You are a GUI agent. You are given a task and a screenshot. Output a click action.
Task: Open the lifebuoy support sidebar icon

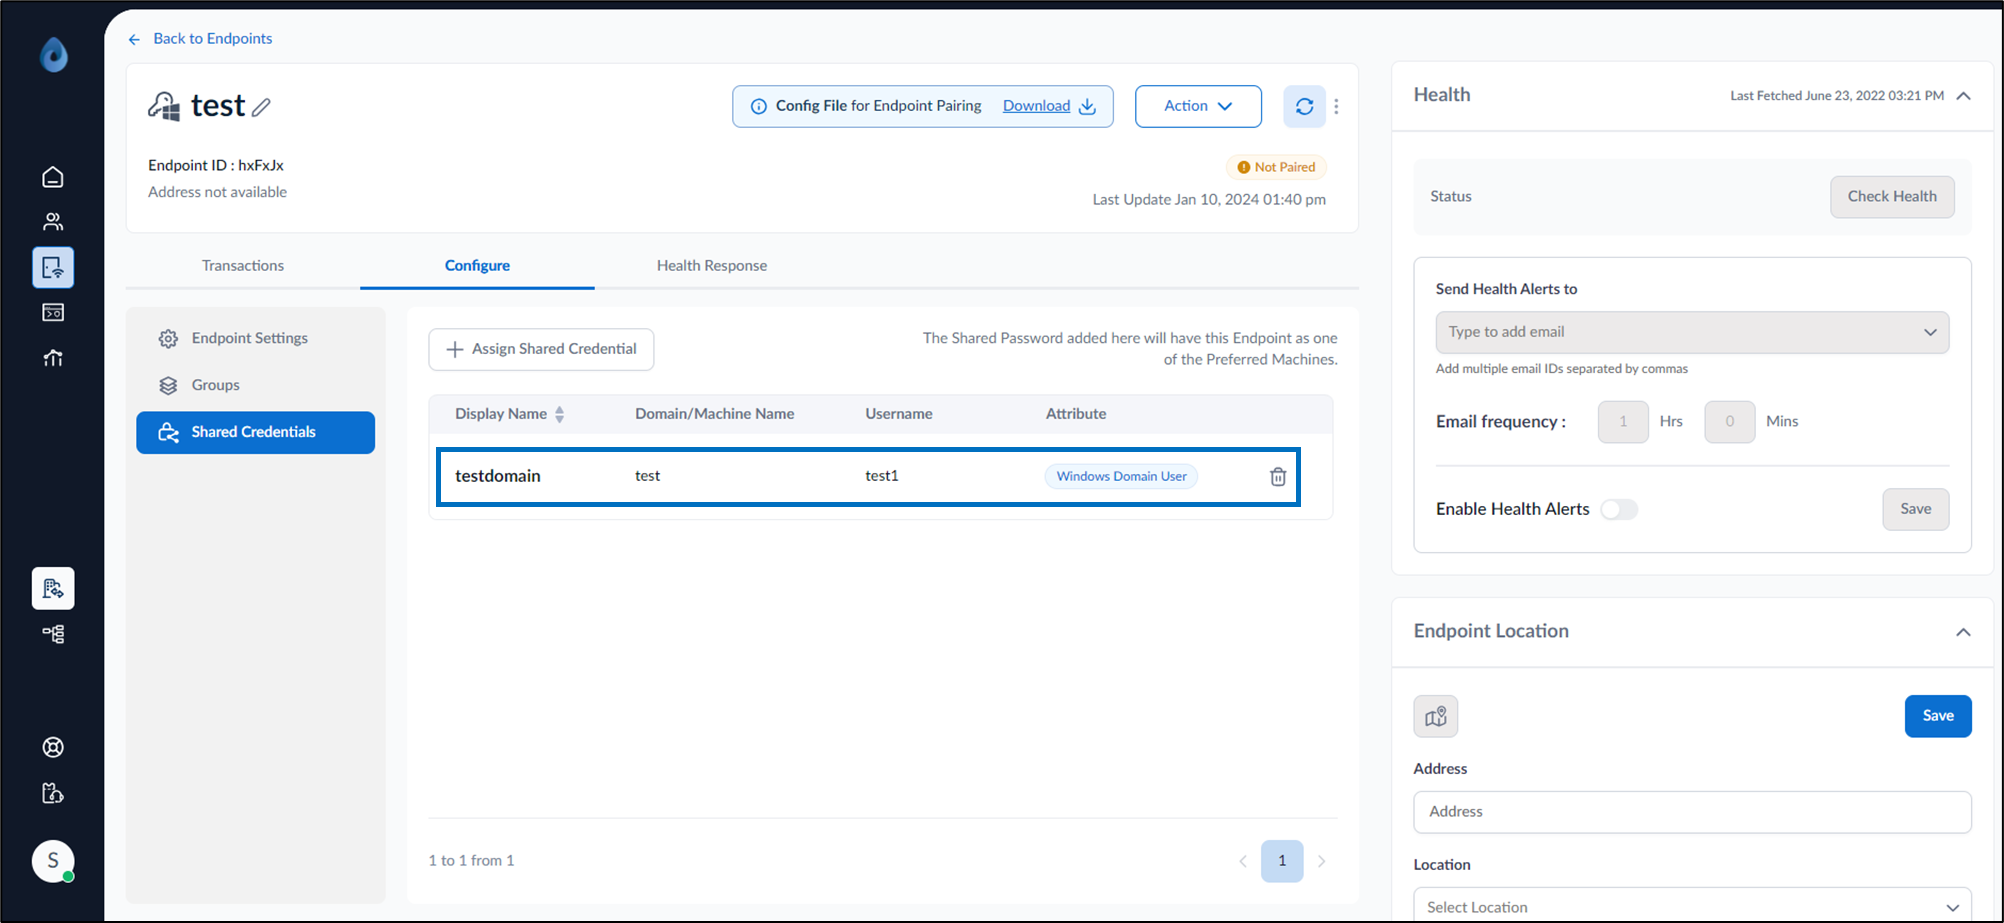(53, 747)
